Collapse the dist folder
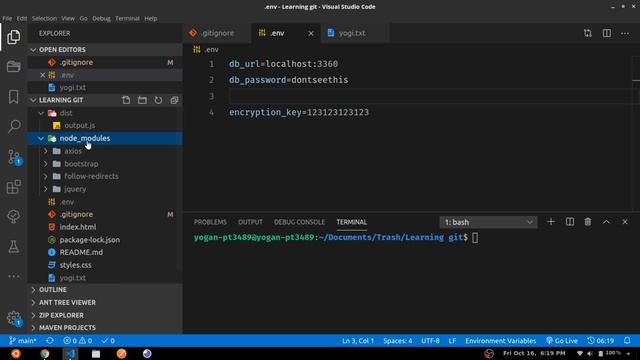The height and width of the screenshot is (360, 640). [41, 113]
